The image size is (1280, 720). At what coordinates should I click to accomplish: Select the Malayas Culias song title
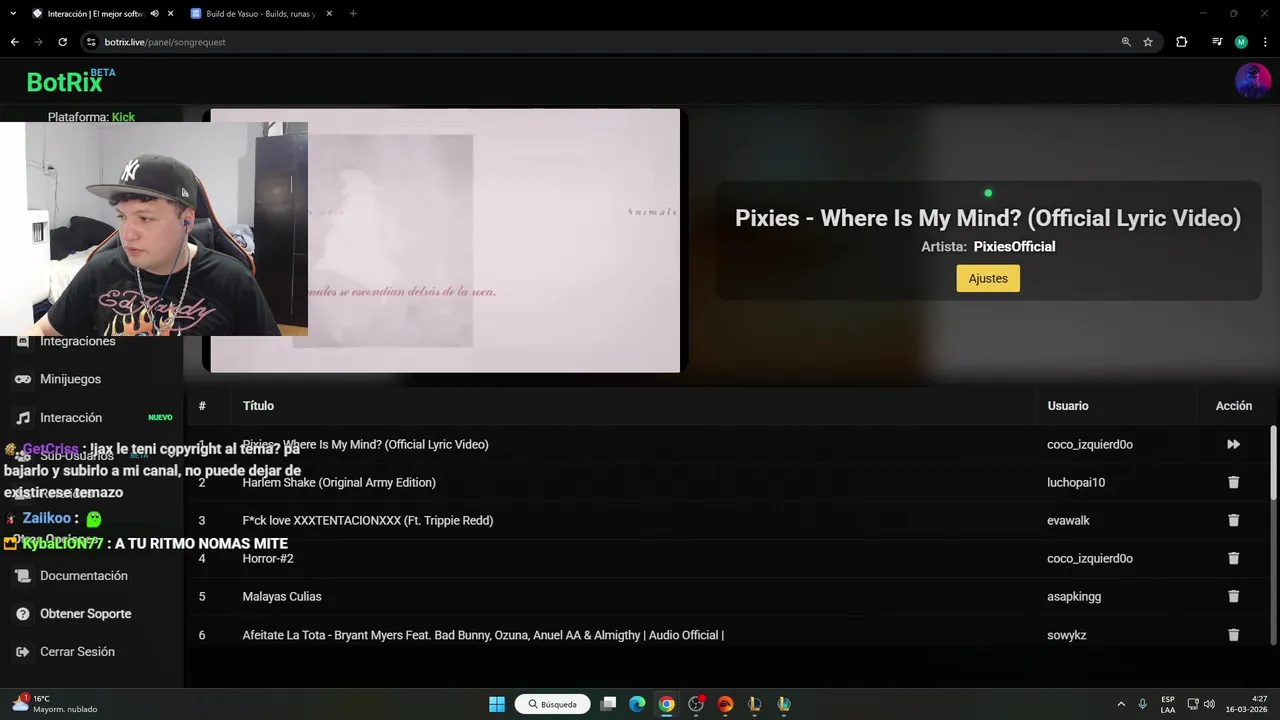[x=282, y=596]
